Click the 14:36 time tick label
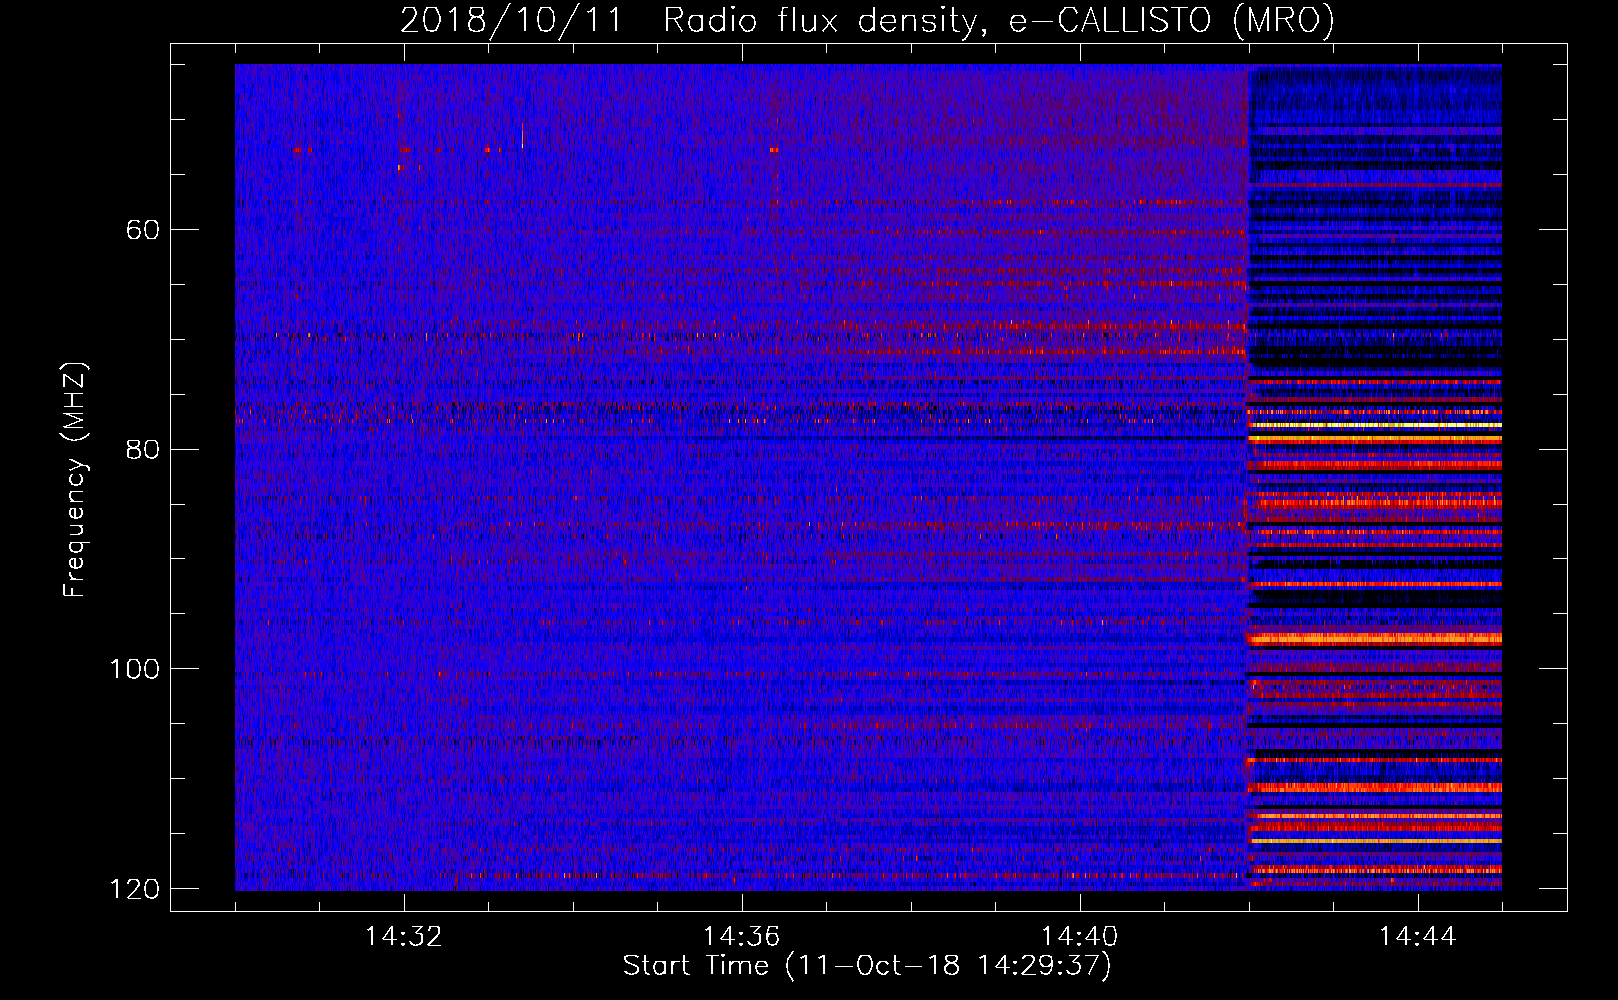Screen dimensions: 1618x1000 pos(741,937)
